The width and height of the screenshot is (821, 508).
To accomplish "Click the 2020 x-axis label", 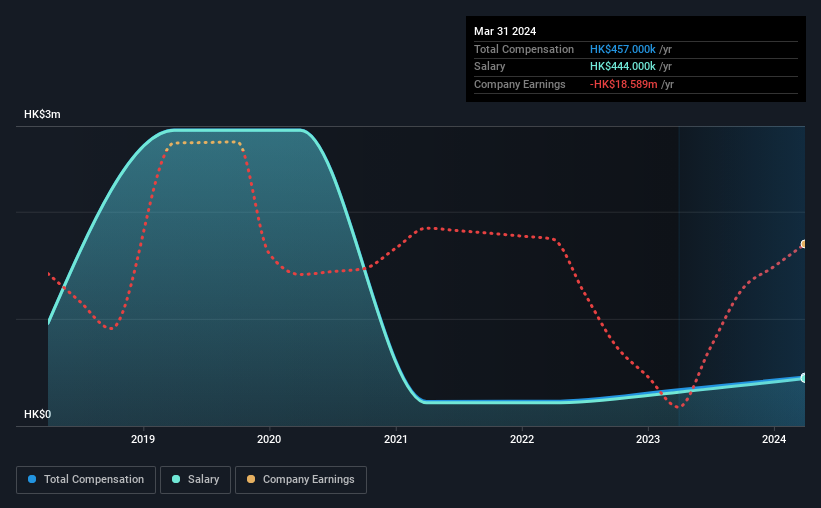I will pyautogui.click(x=269, y=439).
